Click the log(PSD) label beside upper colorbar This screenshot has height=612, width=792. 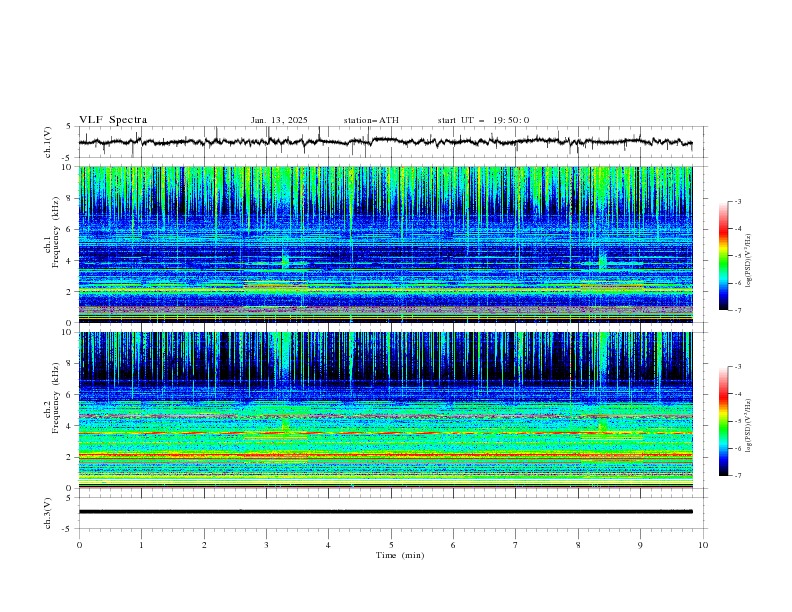click(748, 261)
